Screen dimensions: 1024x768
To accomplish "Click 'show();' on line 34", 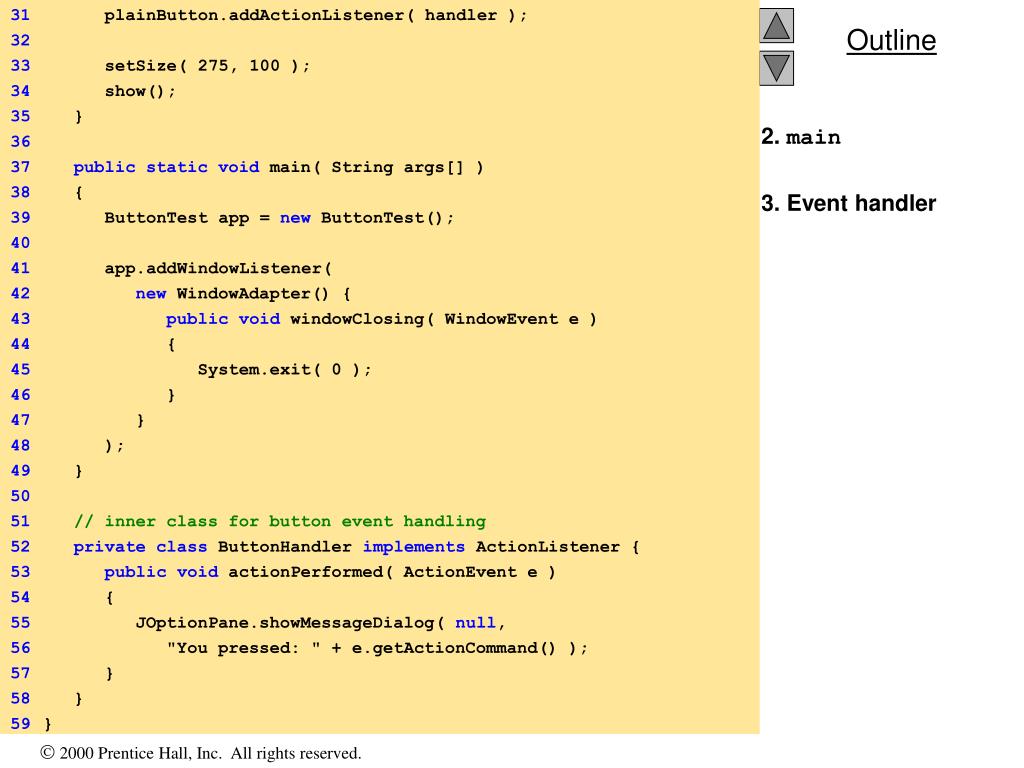I will click(140, 91).
